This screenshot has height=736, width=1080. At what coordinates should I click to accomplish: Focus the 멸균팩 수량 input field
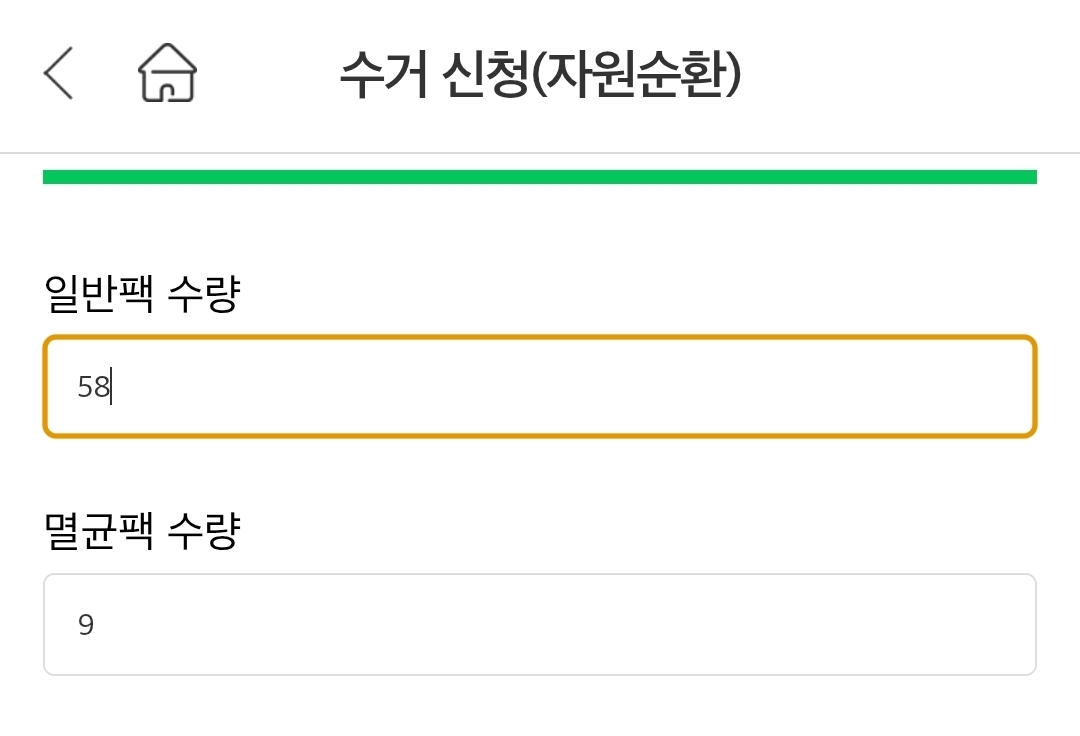(x=540, y=625)
